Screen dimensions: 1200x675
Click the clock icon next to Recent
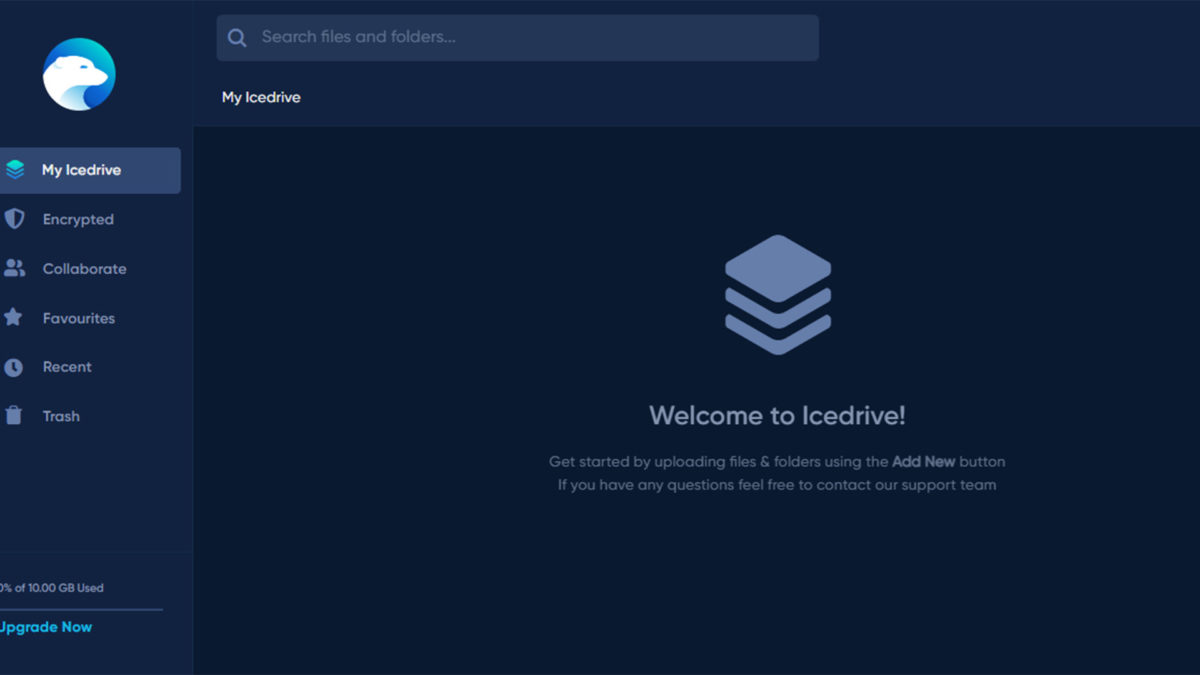[x=13, y=367]
